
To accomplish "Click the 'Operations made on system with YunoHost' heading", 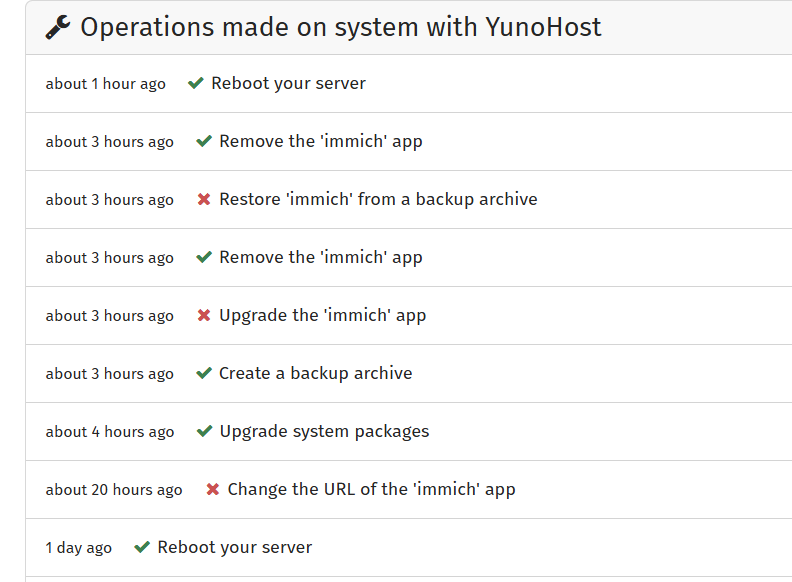I will coord(340,28).
